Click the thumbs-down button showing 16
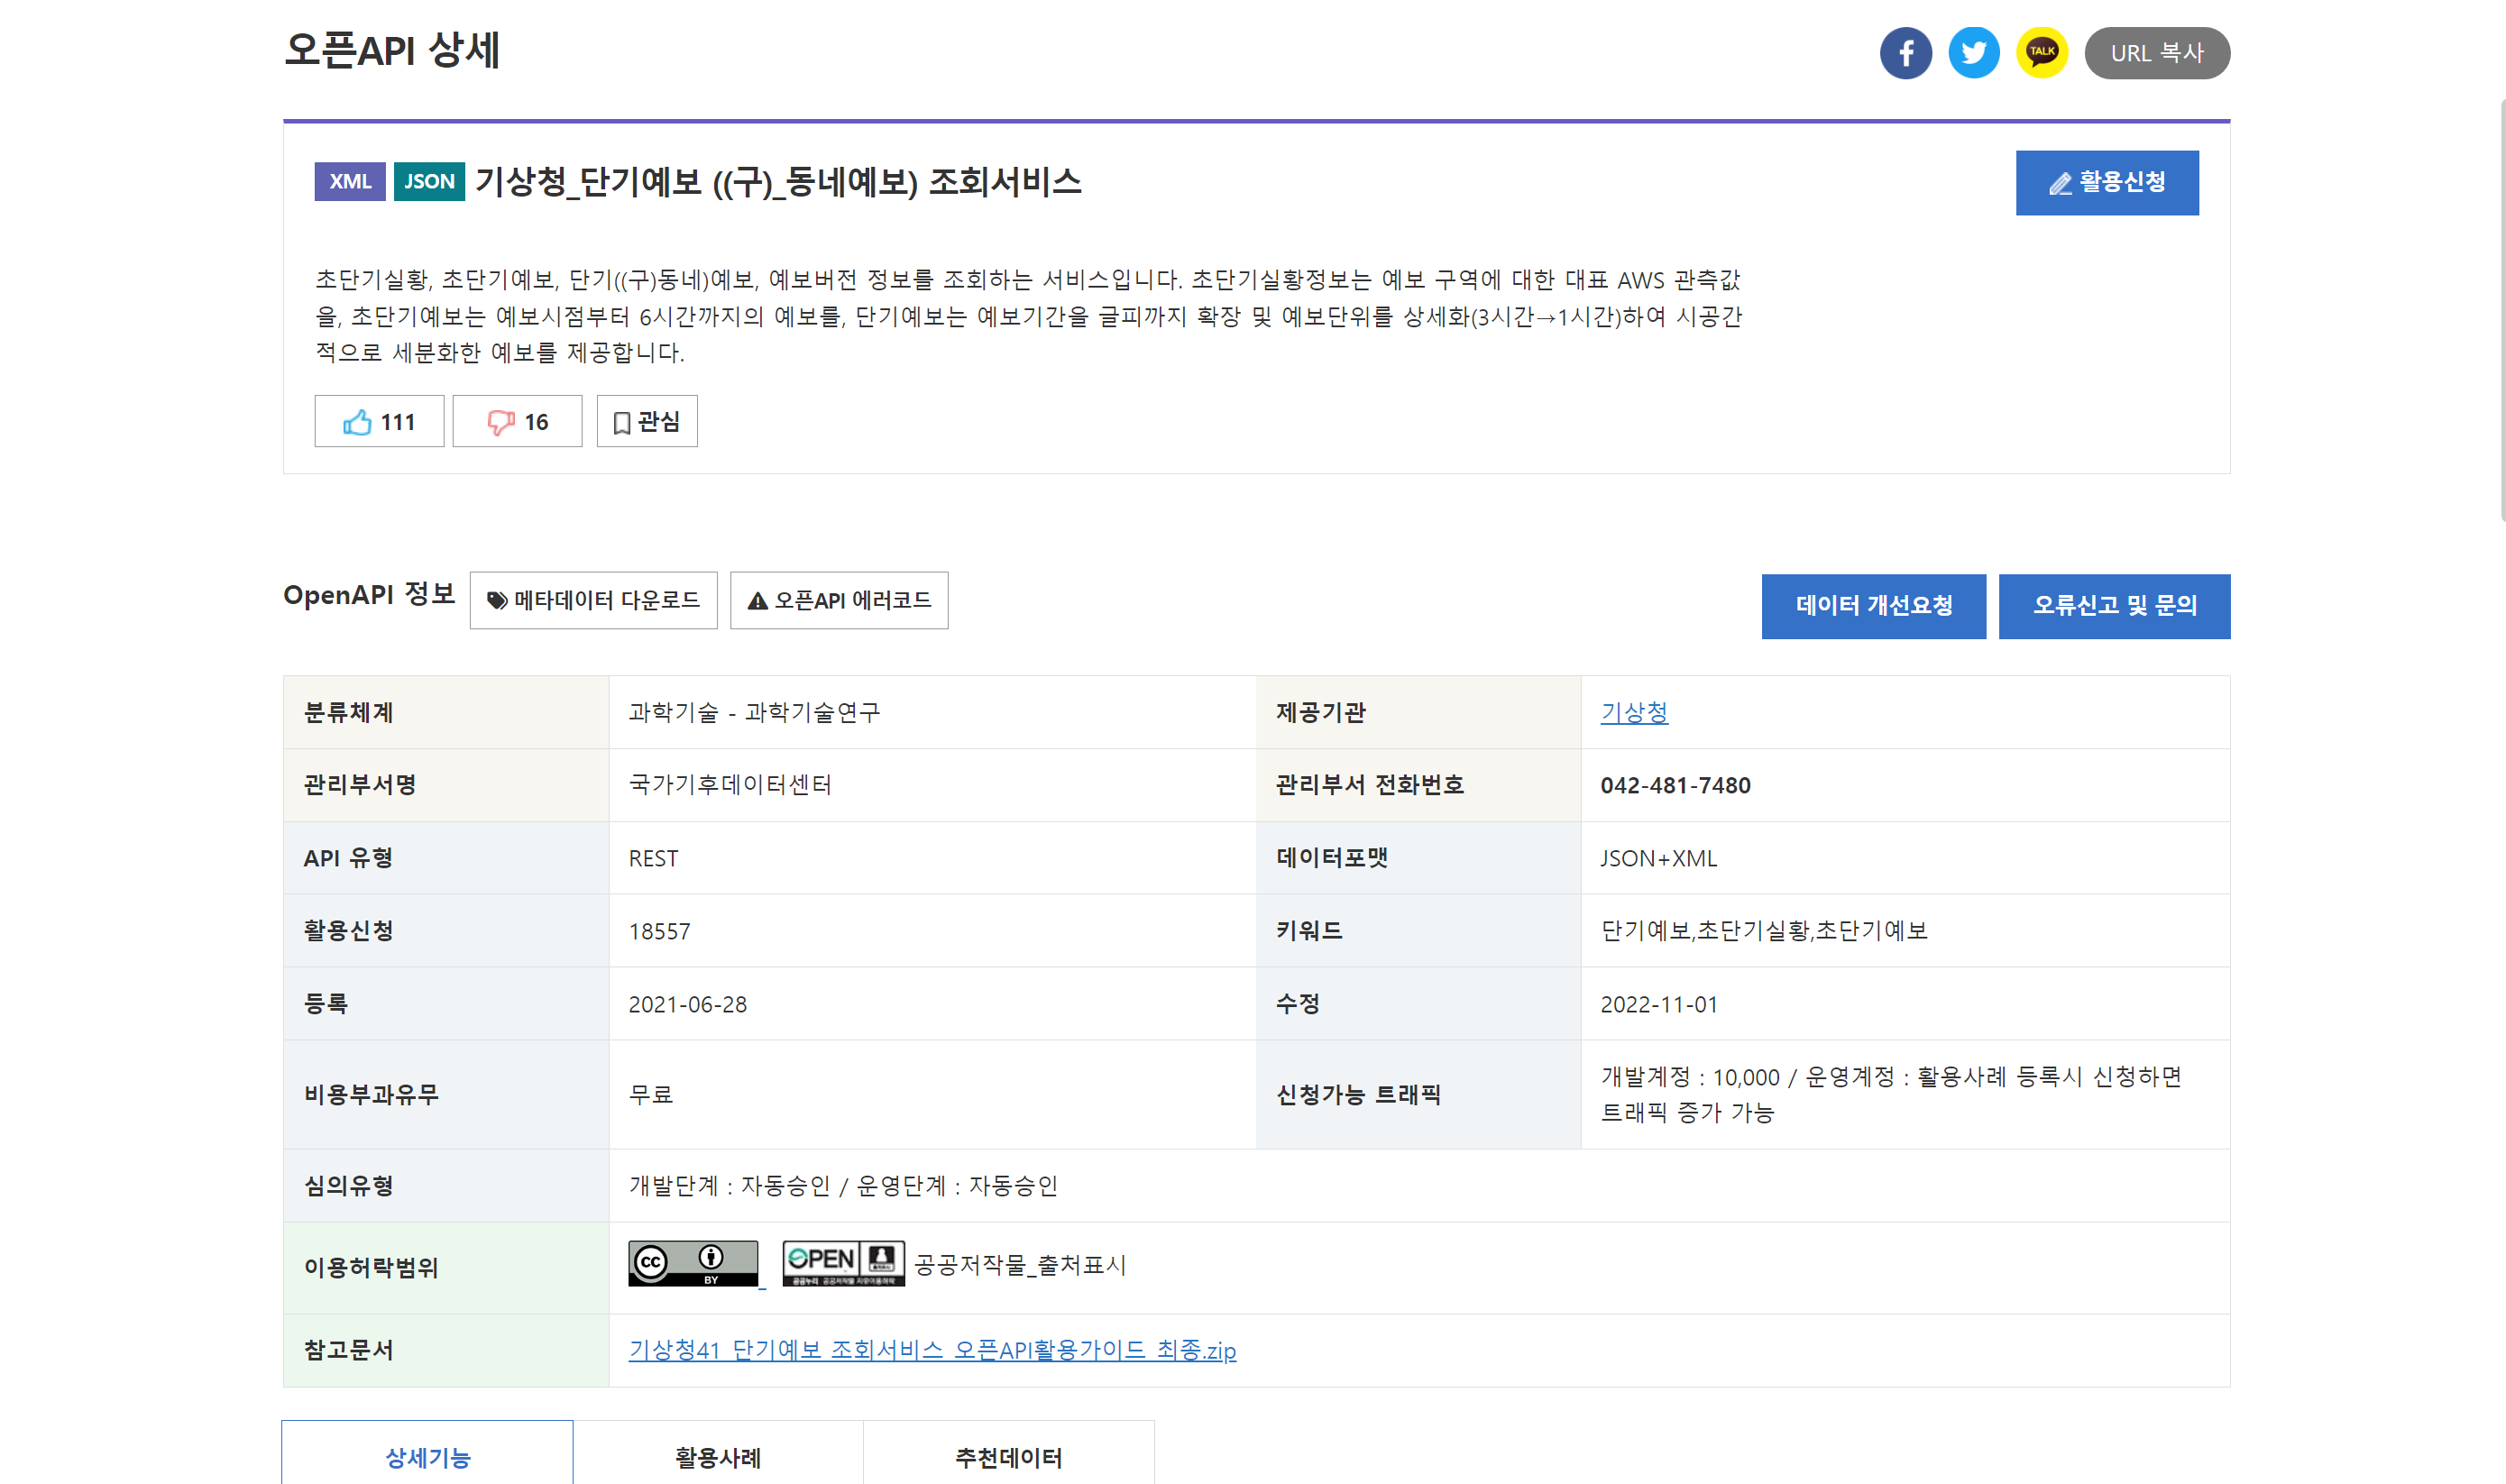Viewport: 2506px width, 1484px height. click(x=517, y=422)
